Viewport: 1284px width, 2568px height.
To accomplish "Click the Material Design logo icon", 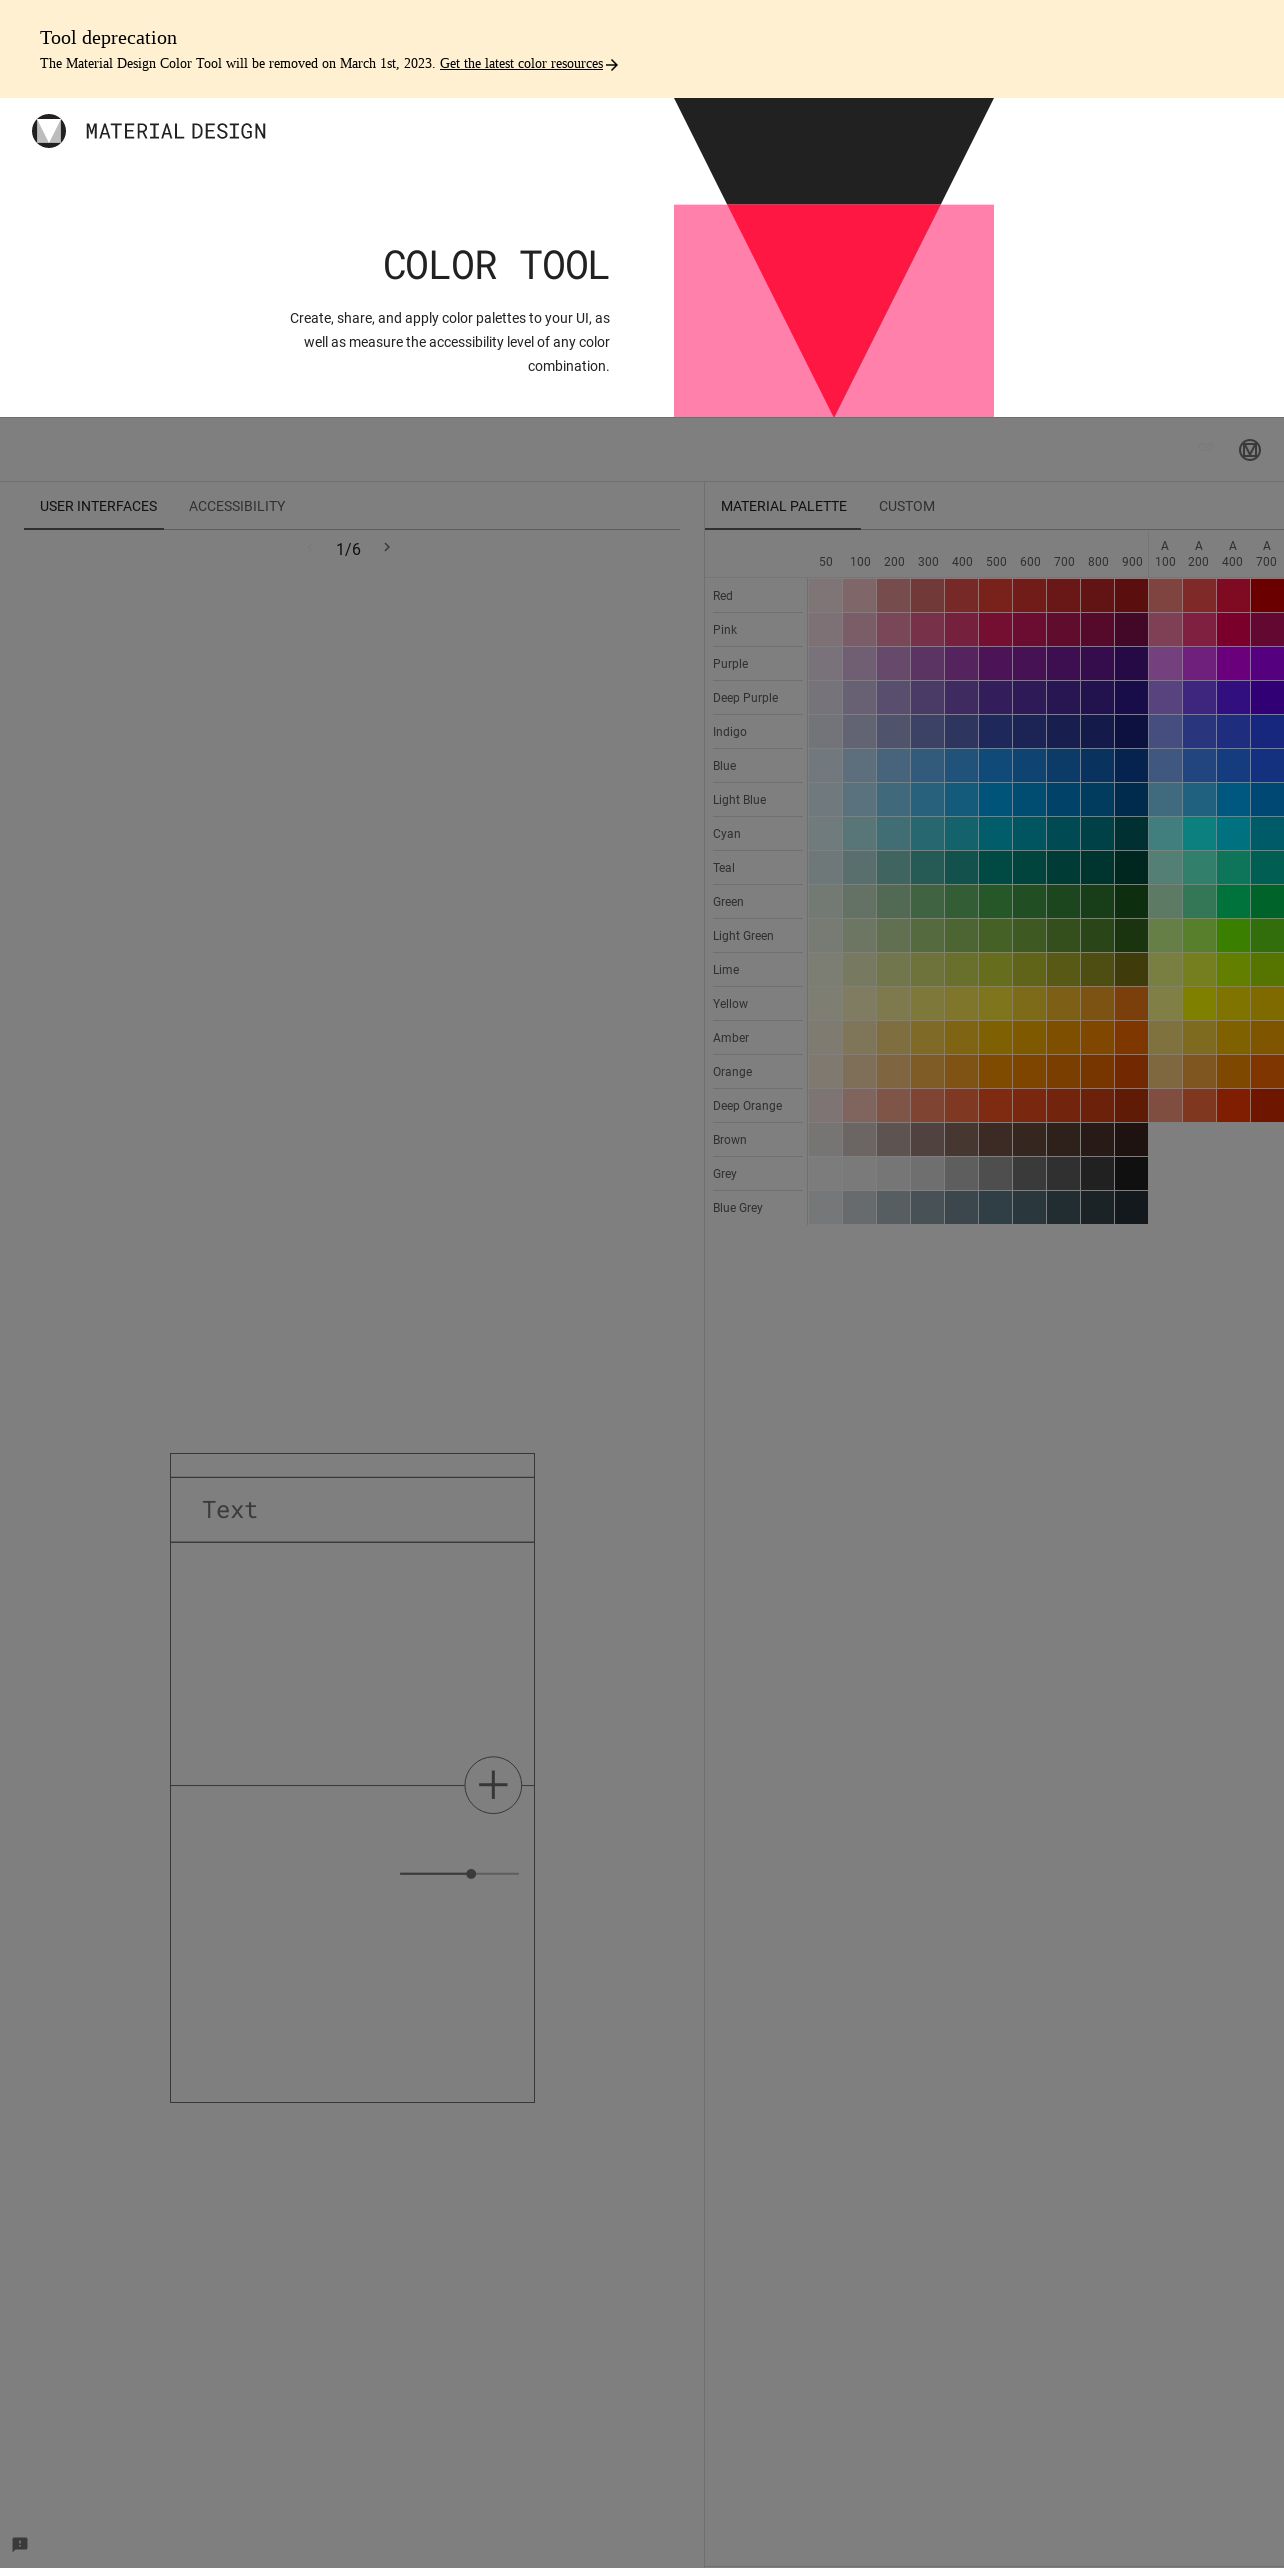I will coord(49,131).
